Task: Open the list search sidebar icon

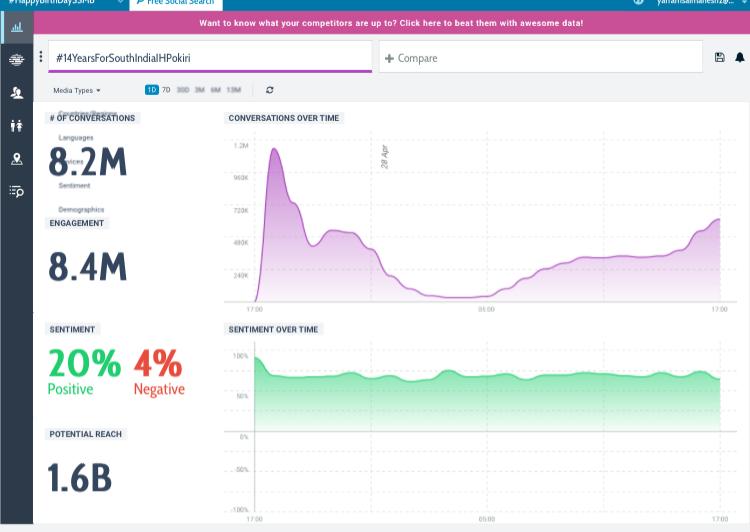Action: [17, 191]
